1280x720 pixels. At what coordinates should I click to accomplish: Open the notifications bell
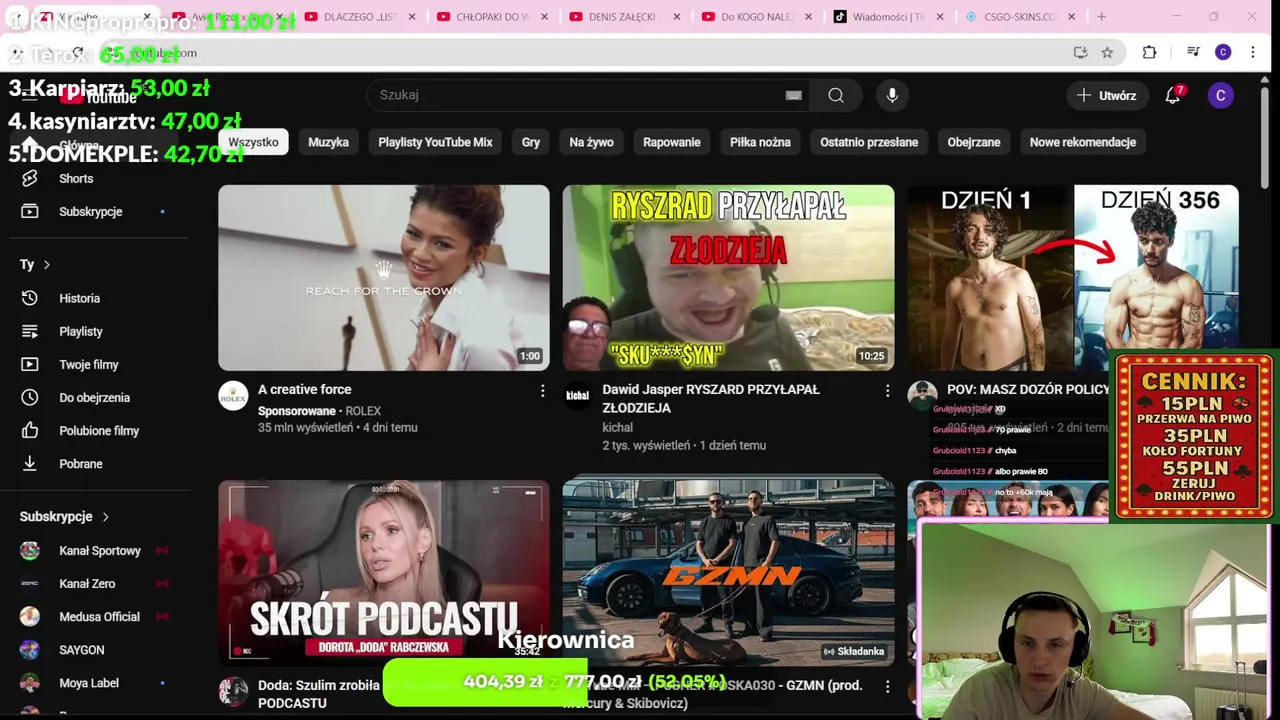click(1173, 95)
